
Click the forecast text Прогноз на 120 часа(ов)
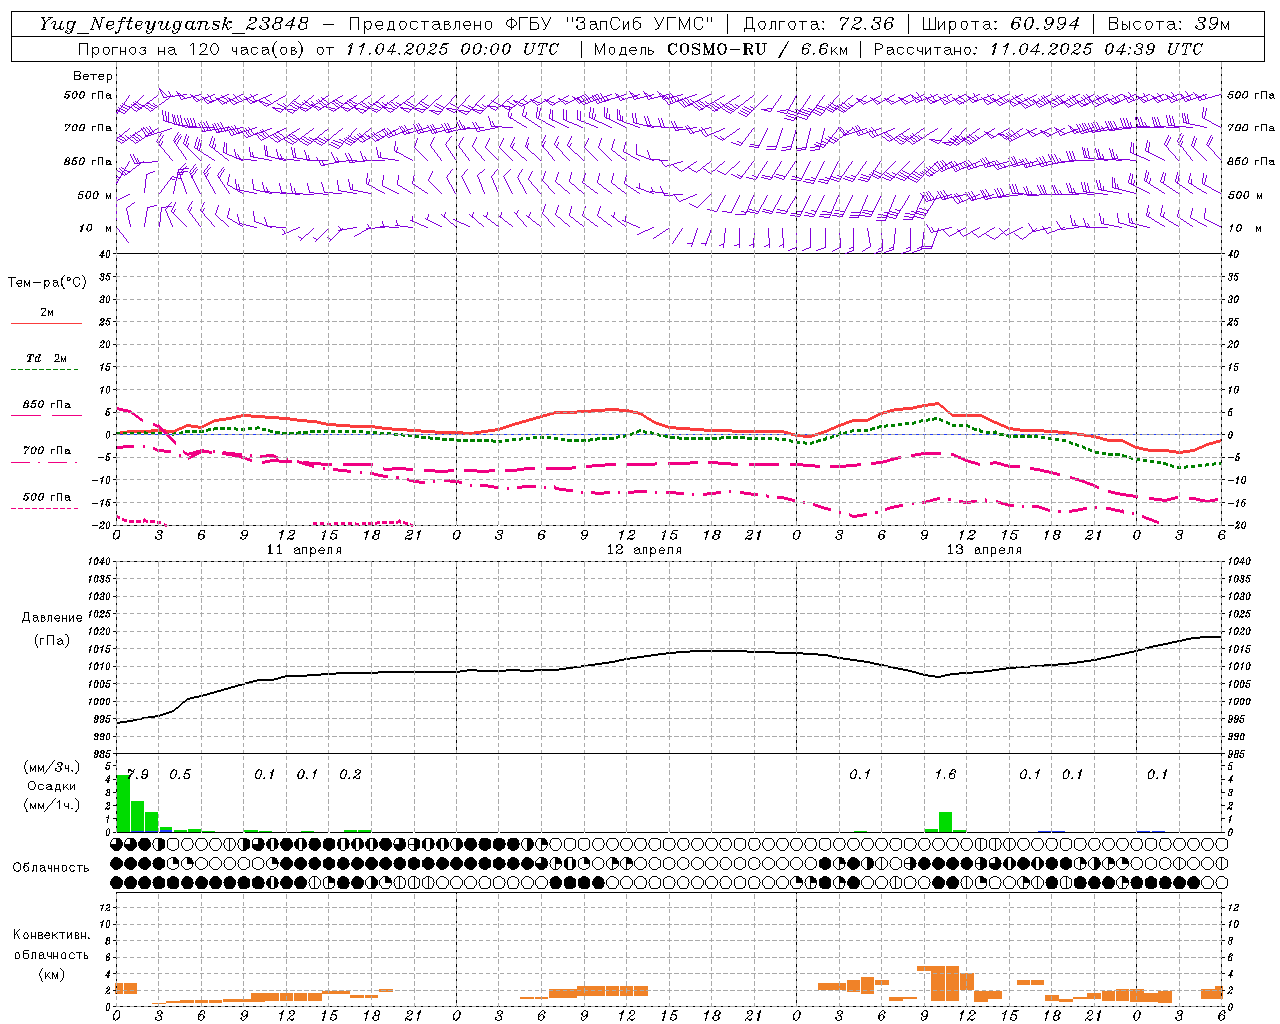click(x=193, y=49)
